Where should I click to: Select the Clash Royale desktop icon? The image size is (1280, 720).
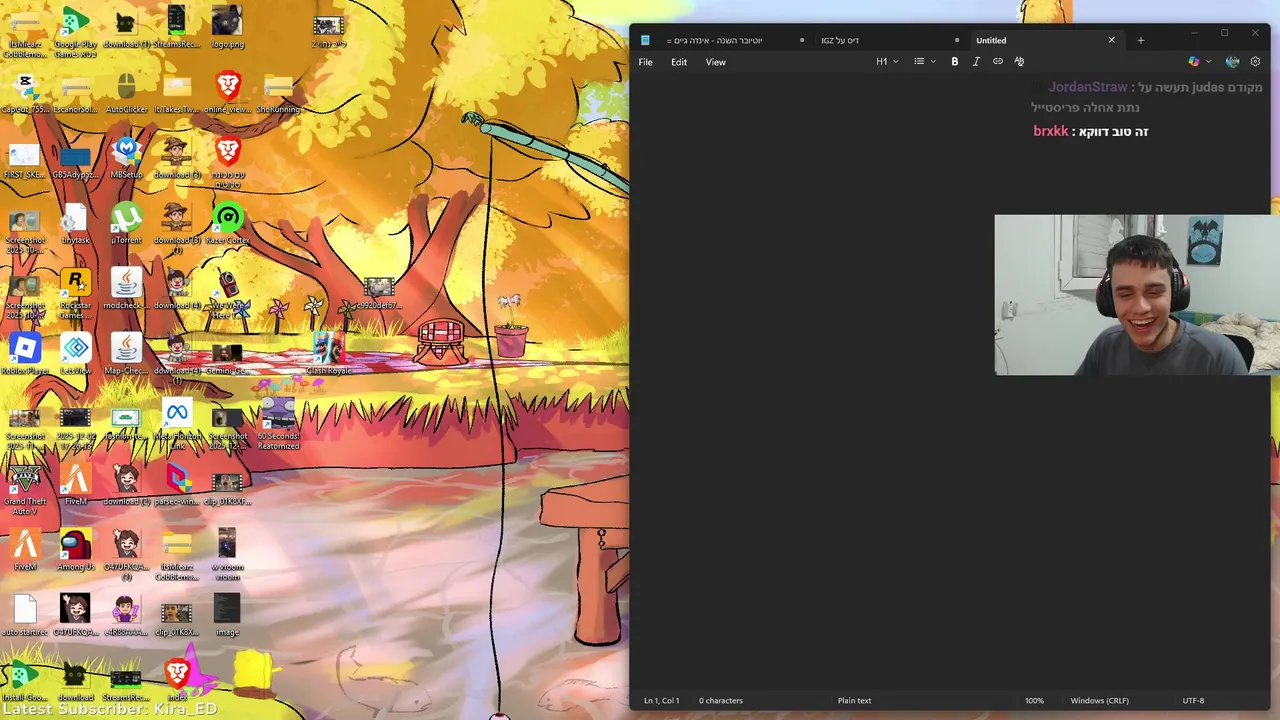328,355
